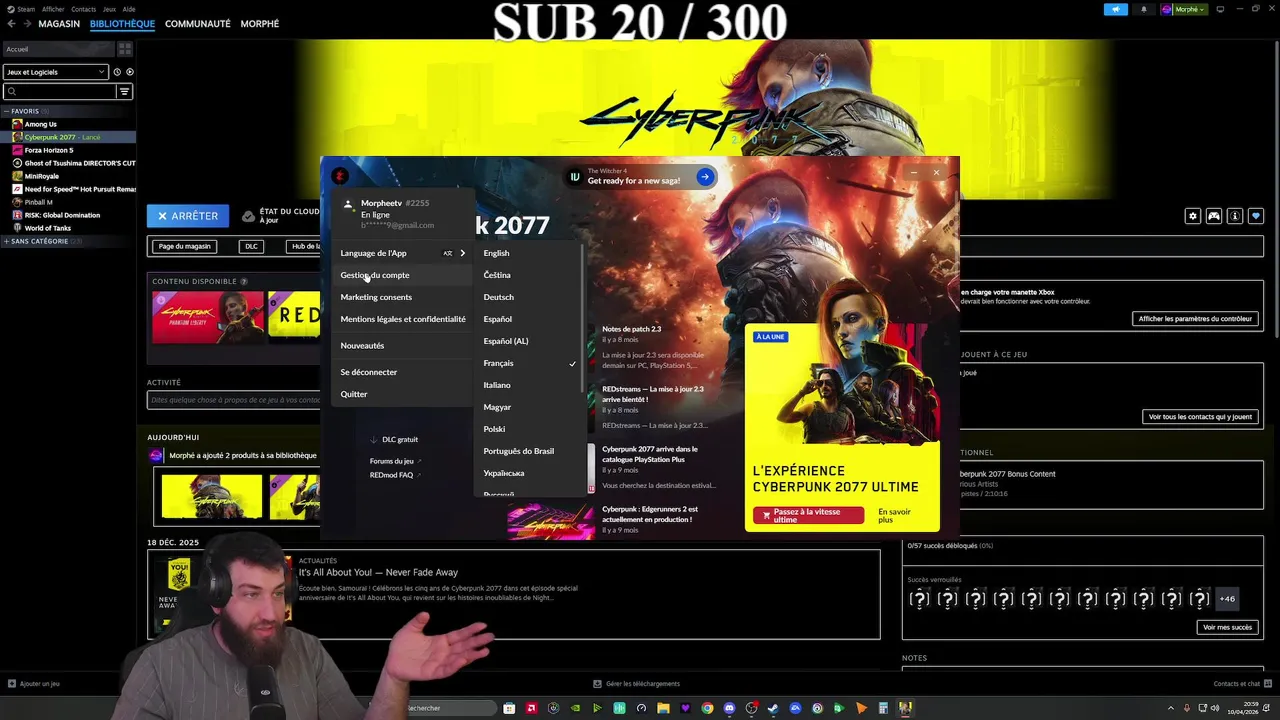Click REDlauncher logo icon
Viewport: 1280px width, 720px height.
[x=340, y=176]
